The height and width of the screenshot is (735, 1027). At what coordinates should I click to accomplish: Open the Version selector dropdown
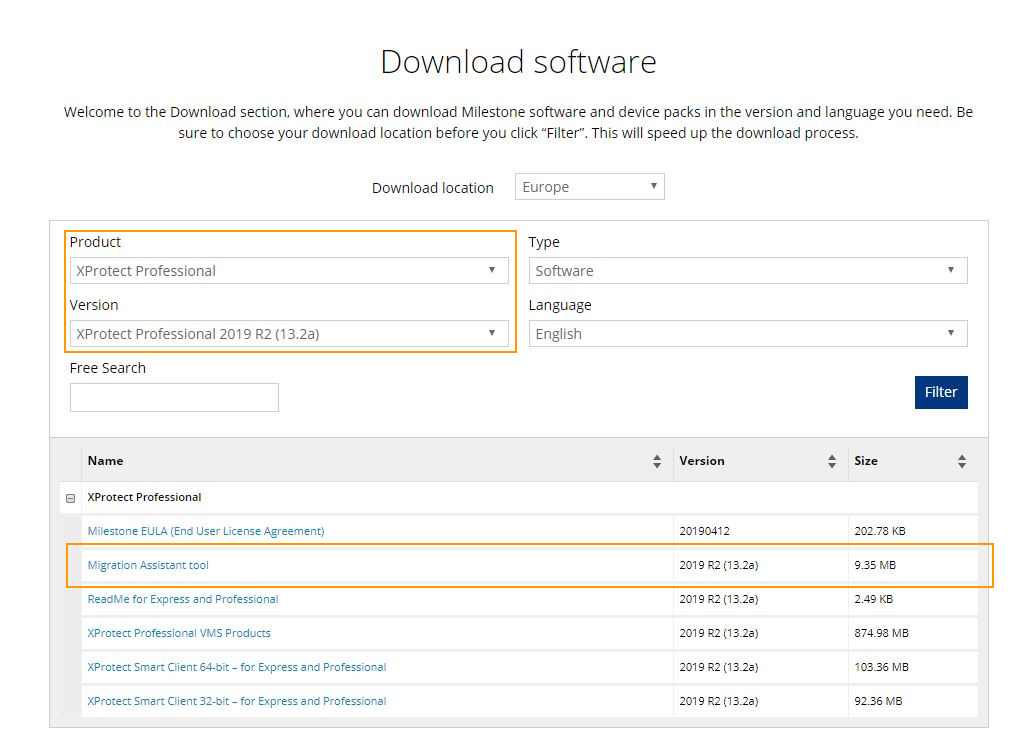click(289, 333)
